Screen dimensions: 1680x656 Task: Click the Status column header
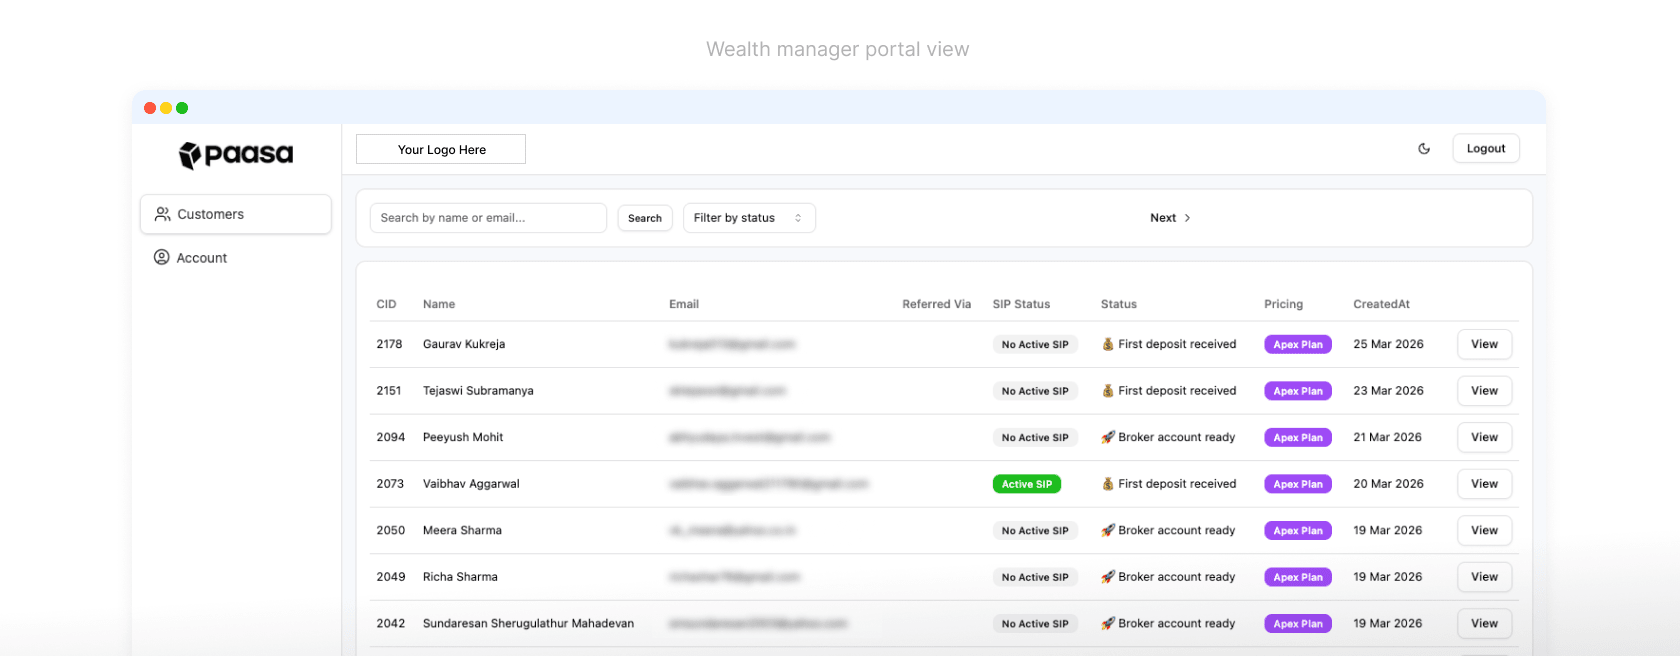[1119, 304]
